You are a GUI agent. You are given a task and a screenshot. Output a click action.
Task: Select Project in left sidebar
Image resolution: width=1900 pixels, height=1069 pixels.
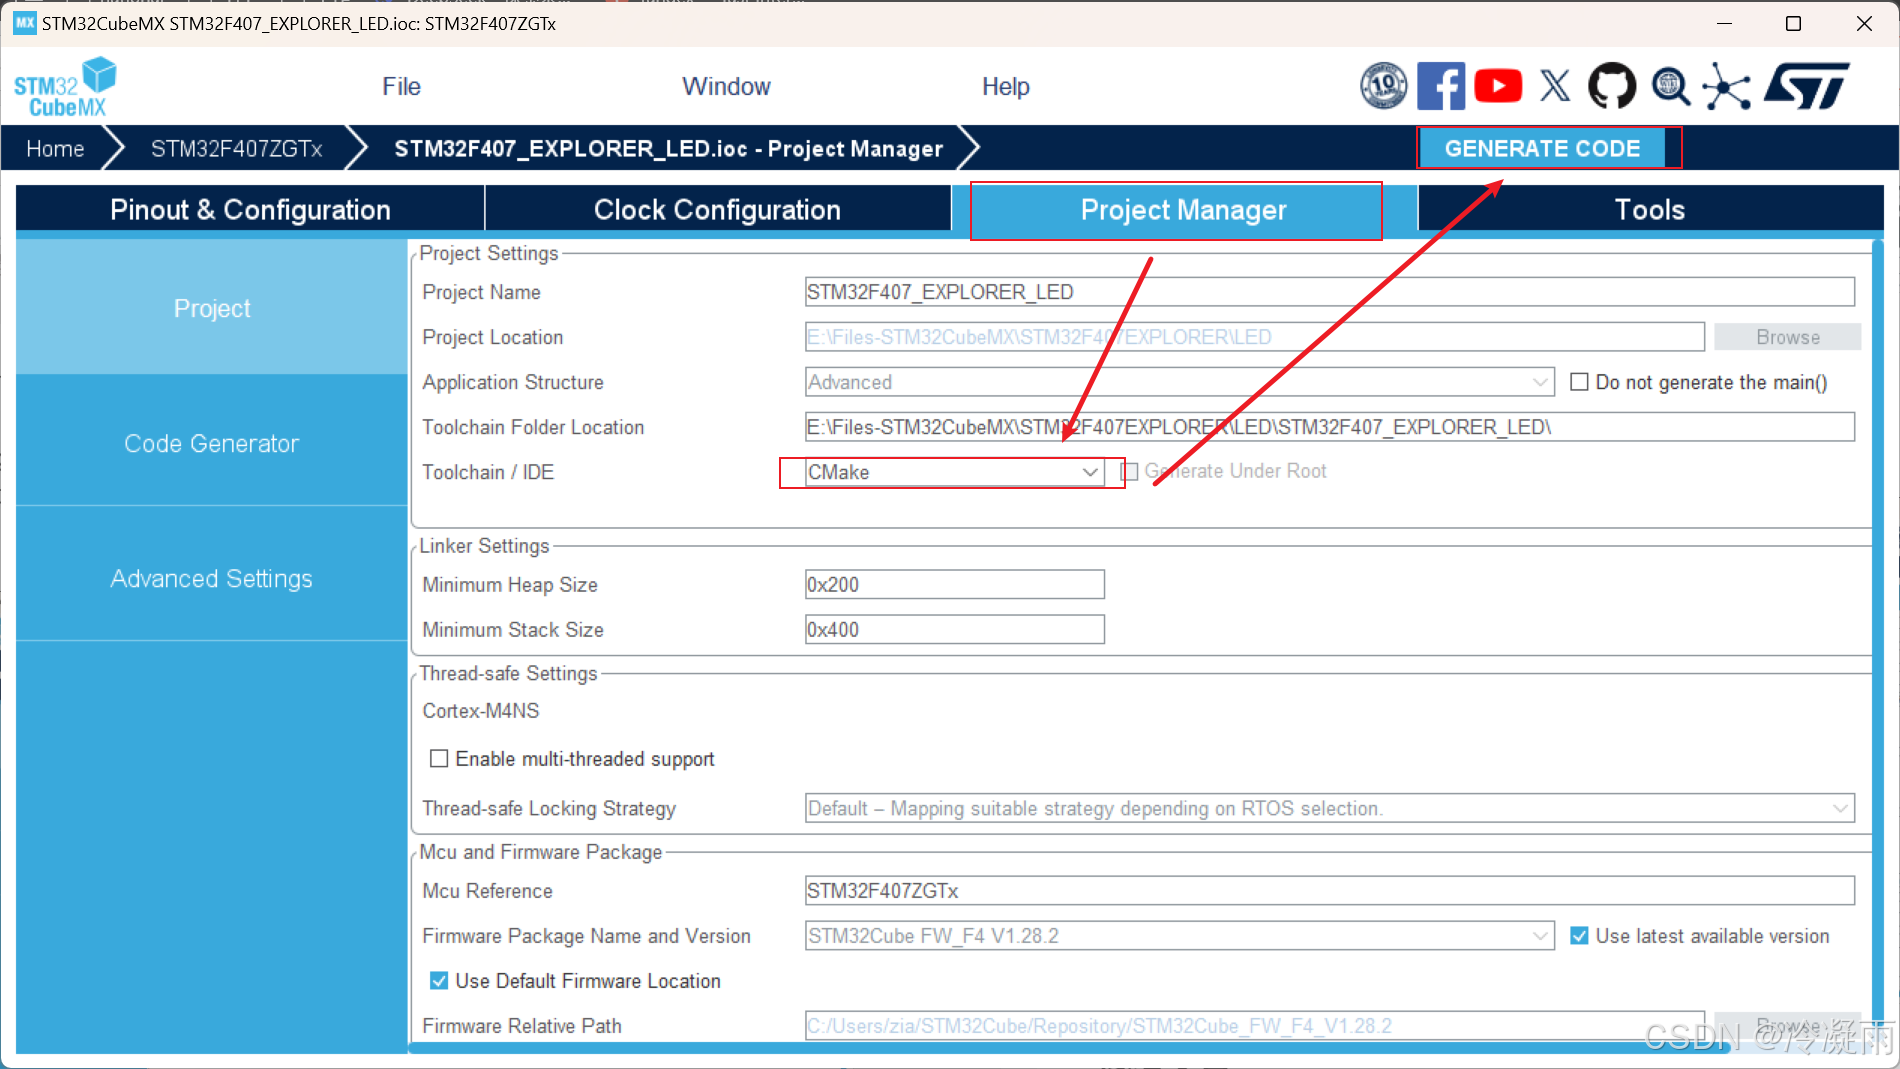(212, 308)
